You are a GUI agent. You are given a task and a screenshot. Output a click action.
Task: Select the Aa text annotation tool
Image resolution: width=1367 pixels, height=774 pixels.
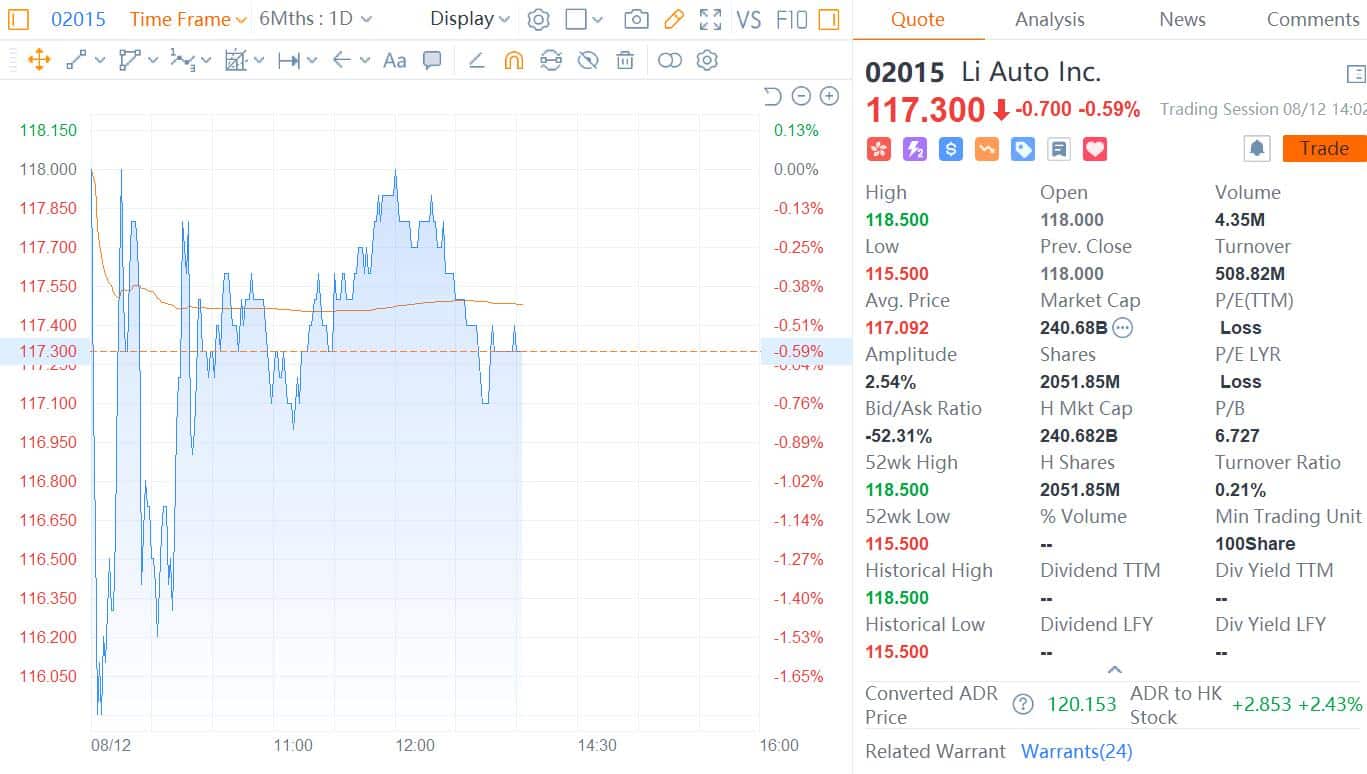[394, 61]
